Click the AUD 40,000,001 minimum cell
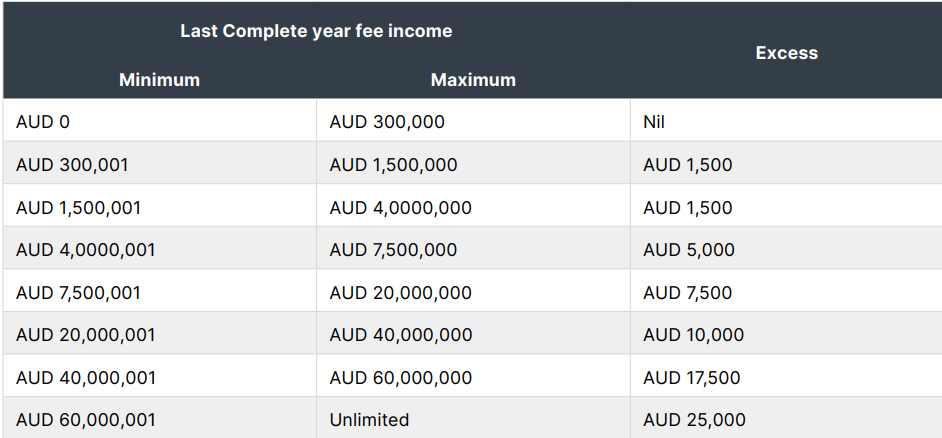The width and height of the screenshot is (942, 438). coord(85,378)
